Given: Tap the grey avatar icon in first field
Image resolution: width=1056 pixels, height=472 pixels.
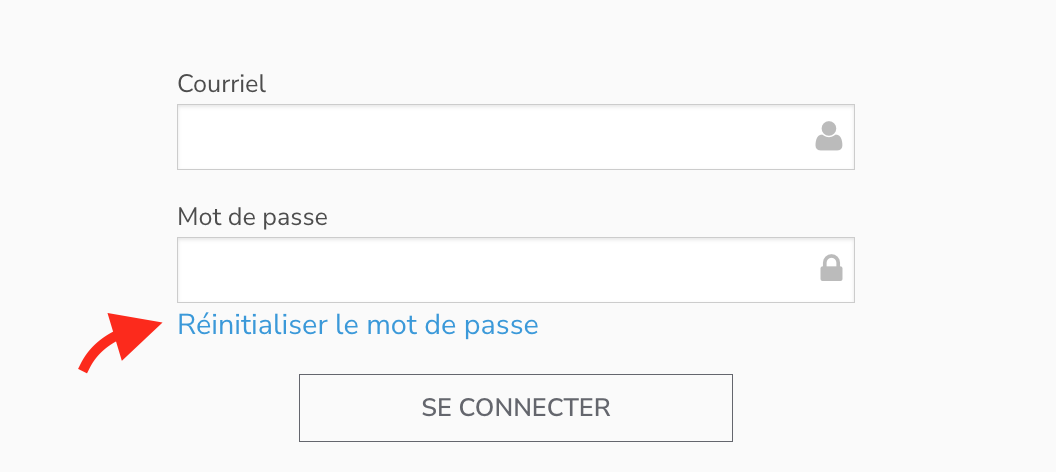Looking at the screenshot, I should tap(829, 136).
